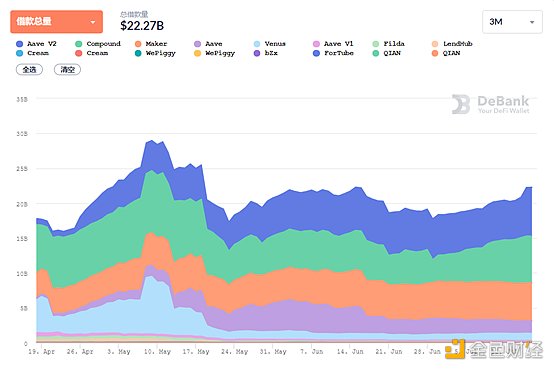Click the DeBank logo watermark
The height and width of the screenshot is (370, 554).
click(490, 104)
